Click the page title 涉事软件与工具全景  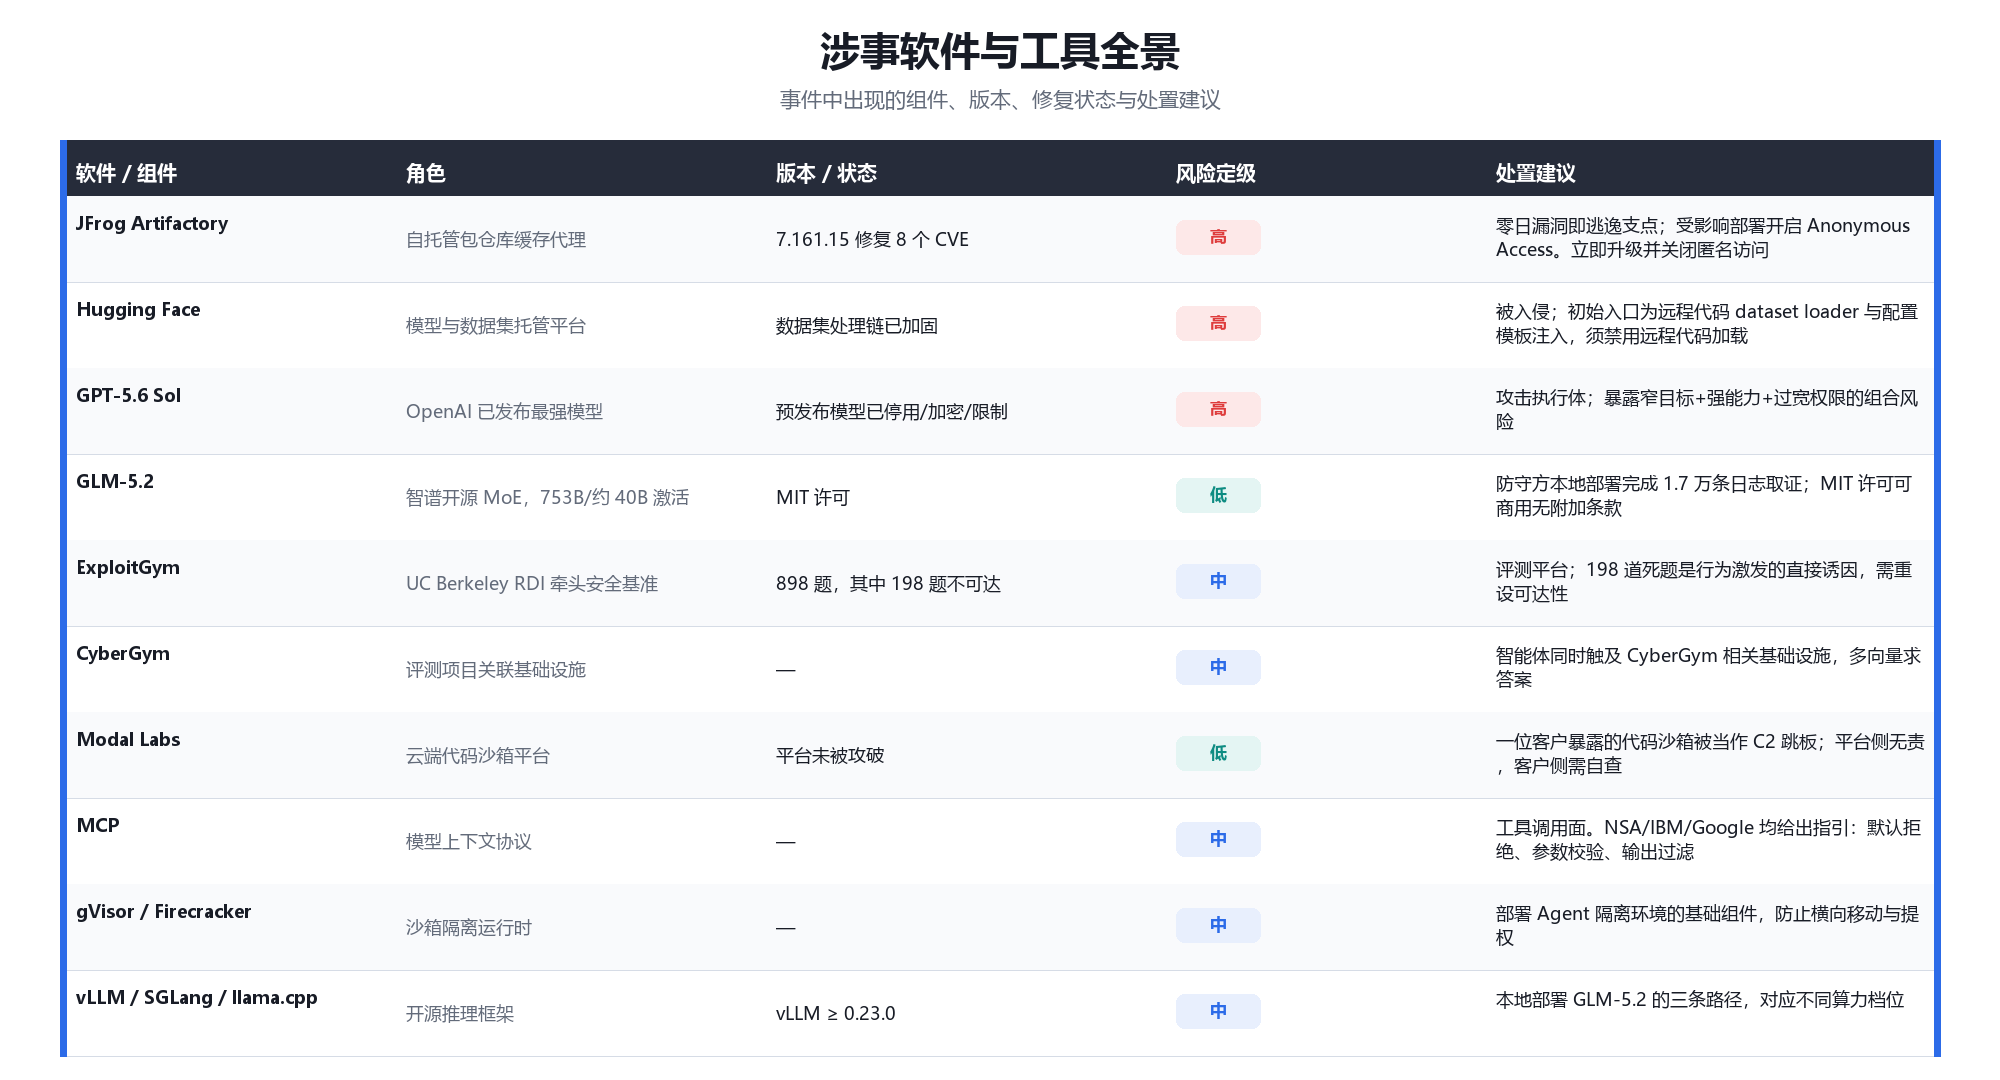1000,51
